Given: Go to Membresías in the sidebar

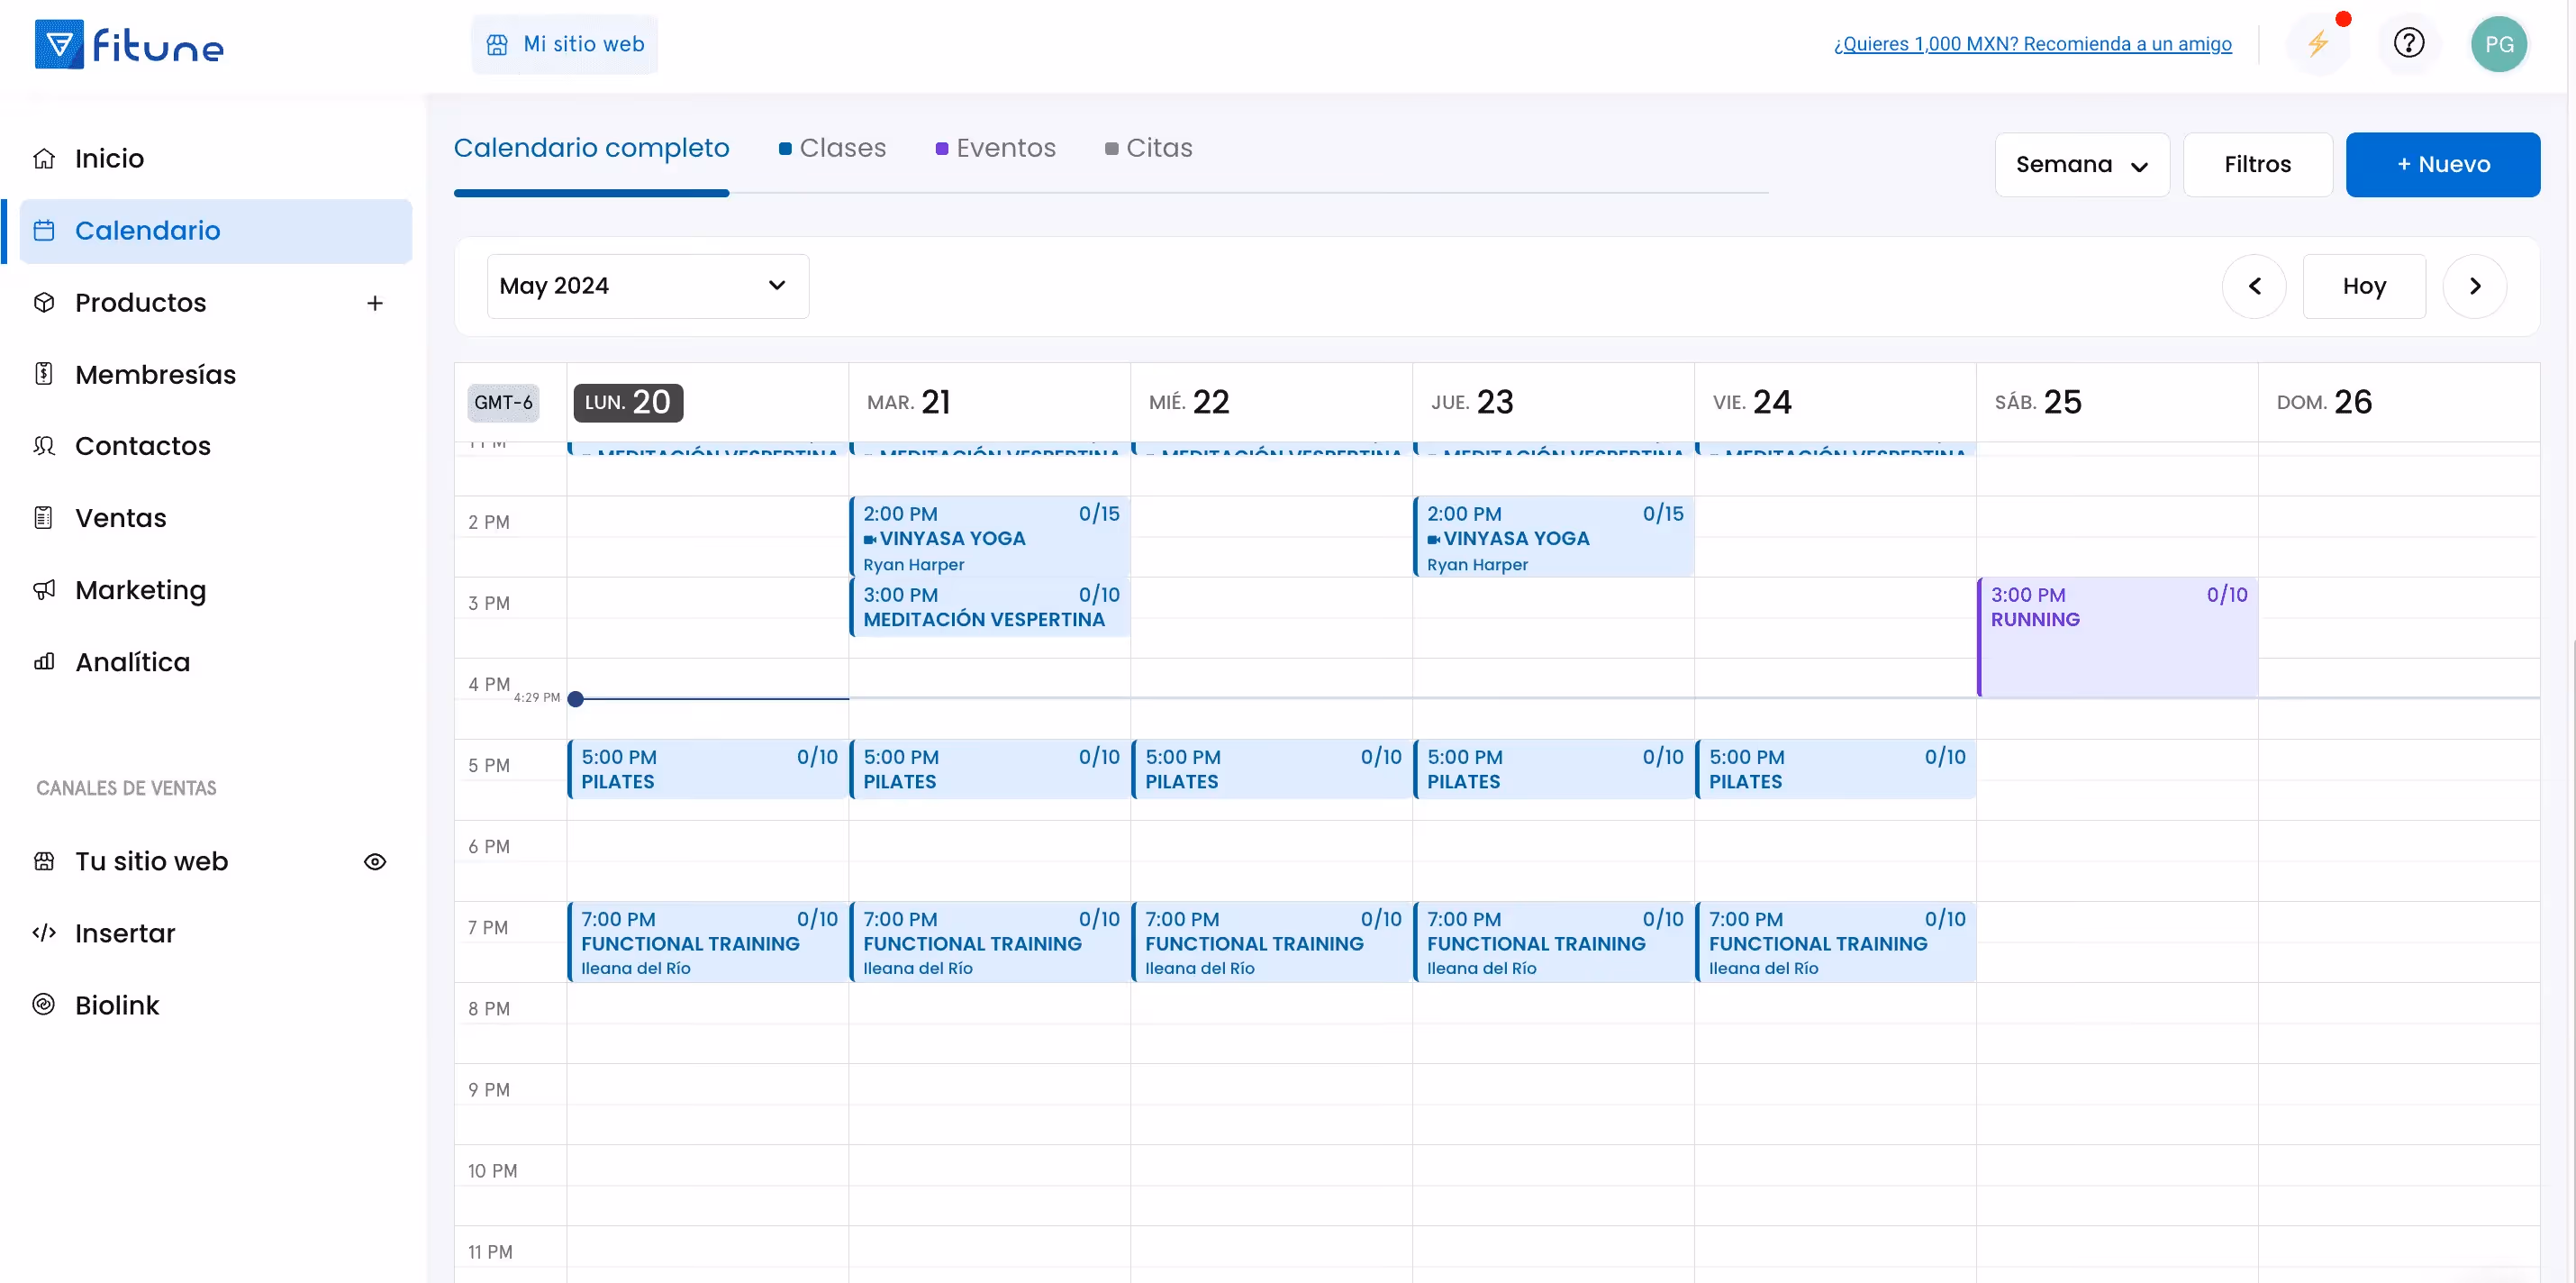Looking at the screenshot, I should pos(155,374).
